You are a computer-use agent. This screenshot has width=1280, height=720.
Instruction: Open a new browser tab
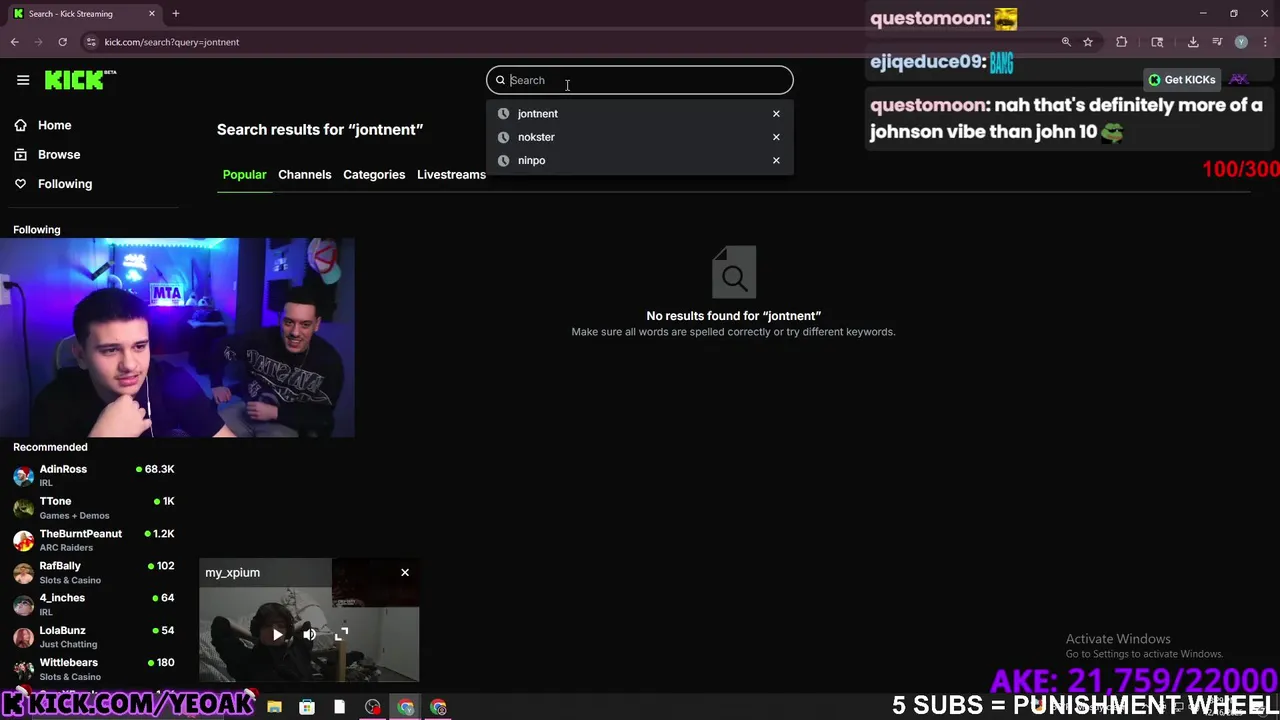coord(175,14)
